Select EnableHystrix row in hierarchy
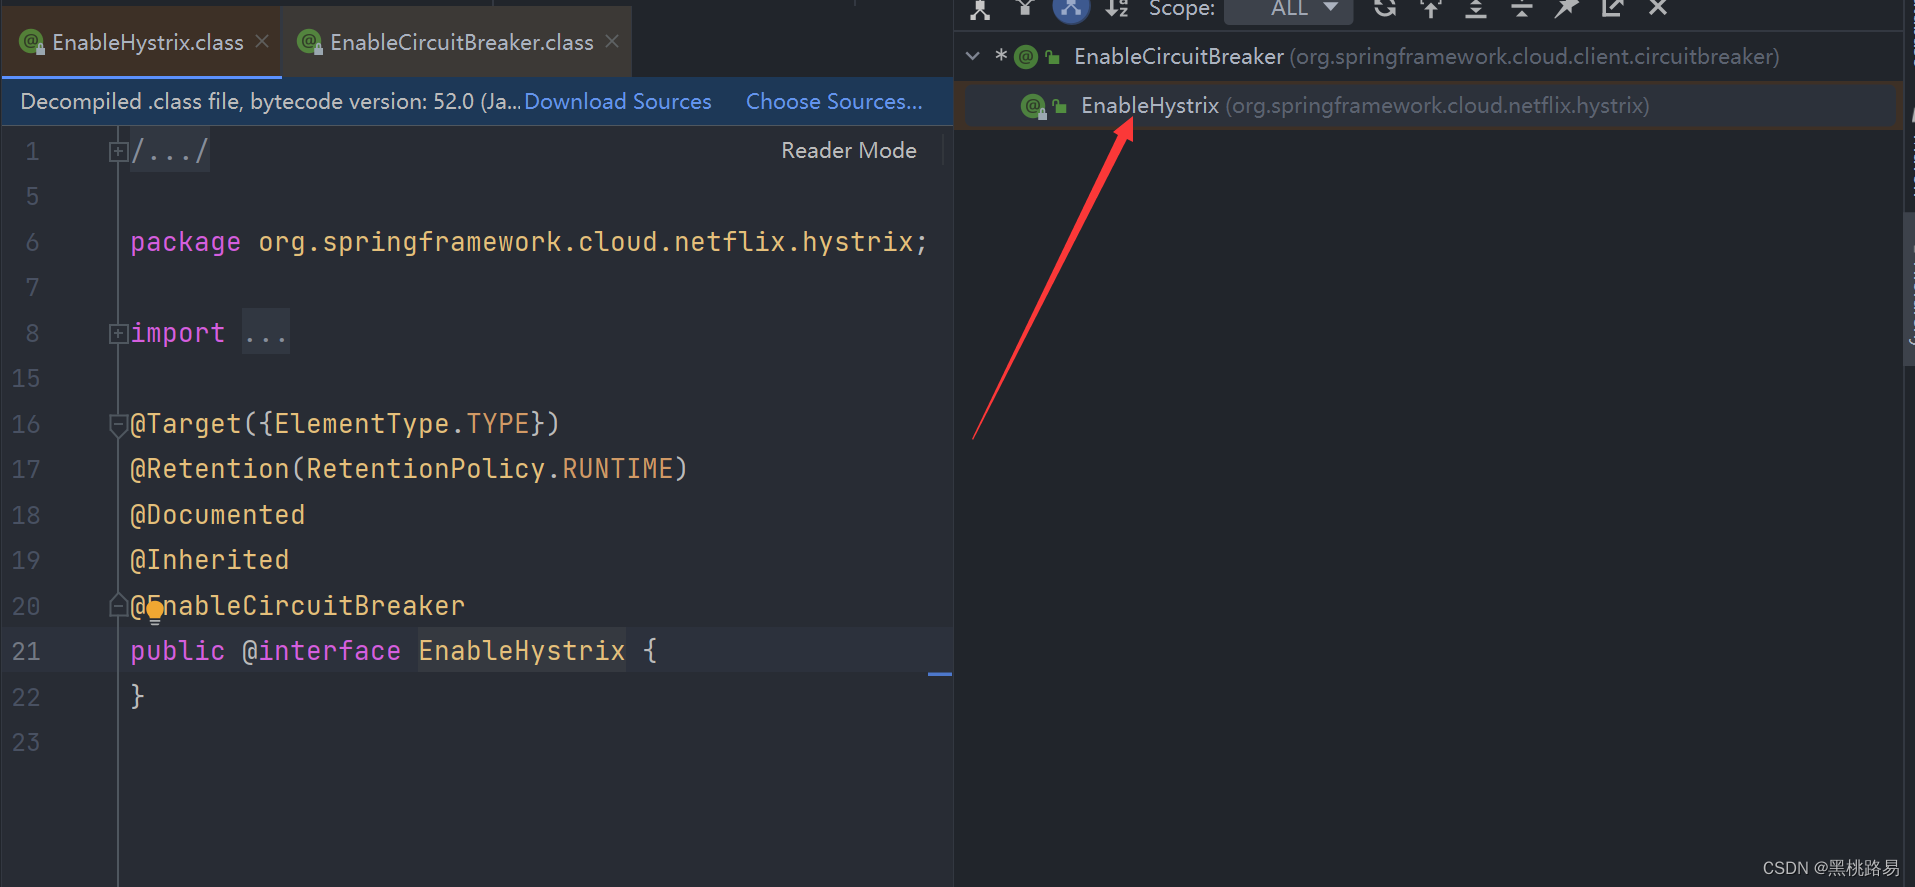The image size is (1915, 887). pyautogui.click(x=1428, y=105)
